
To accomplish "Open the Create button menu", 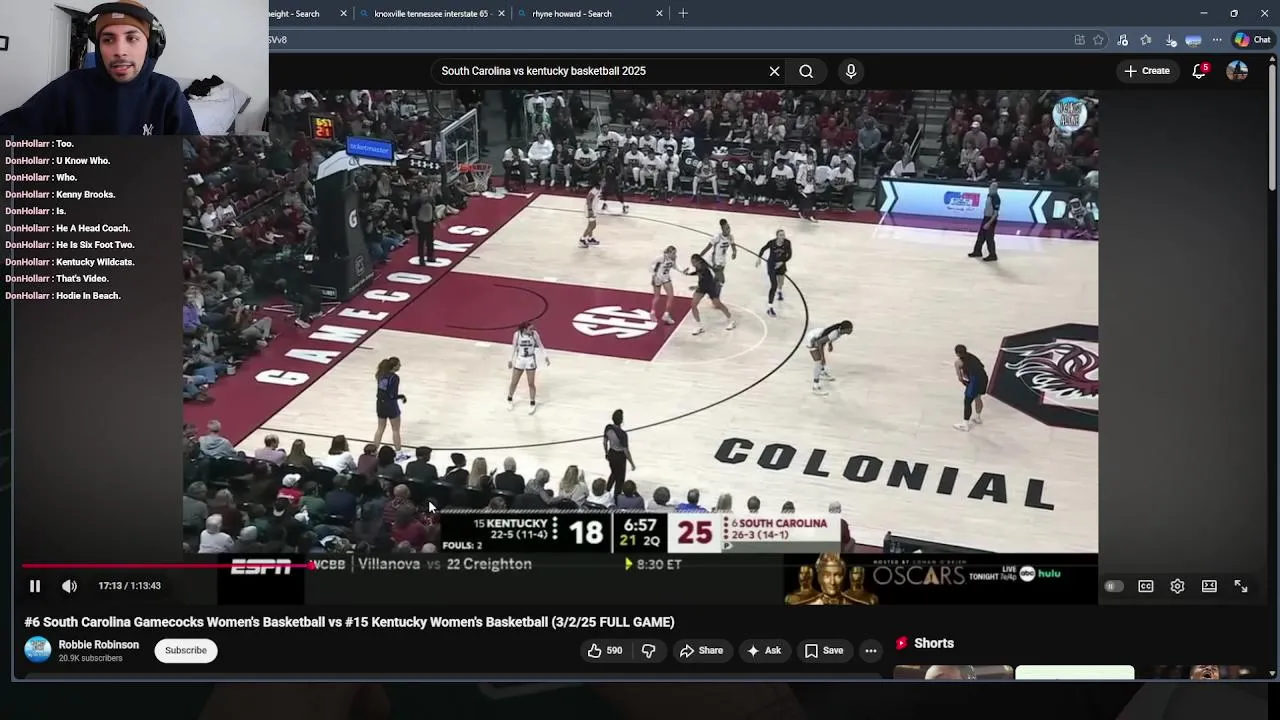I will 1147,71.
